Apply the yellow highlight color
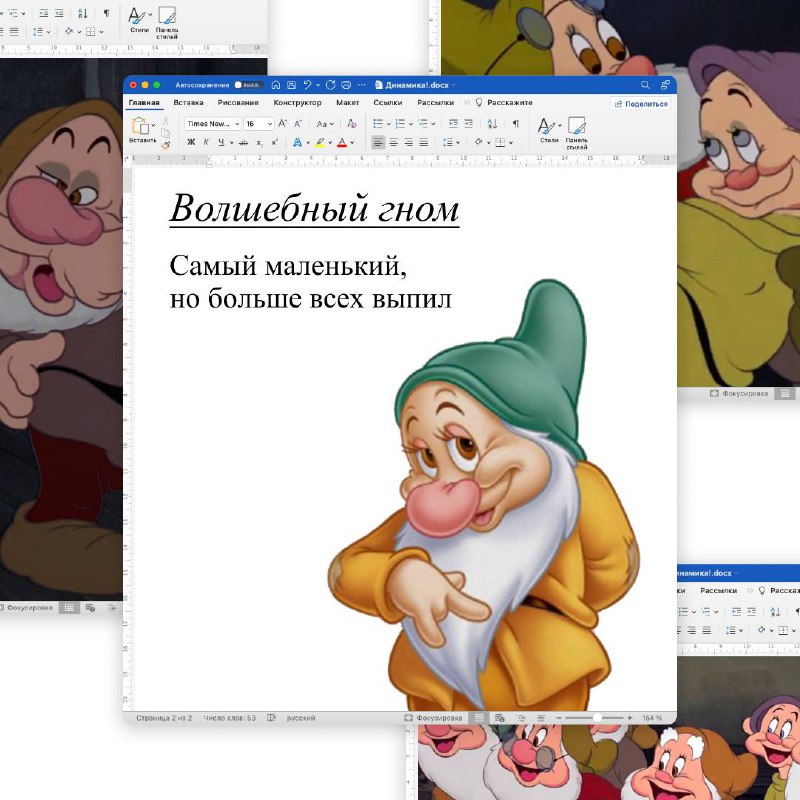The image size is (800, 800). pos(319,143)
